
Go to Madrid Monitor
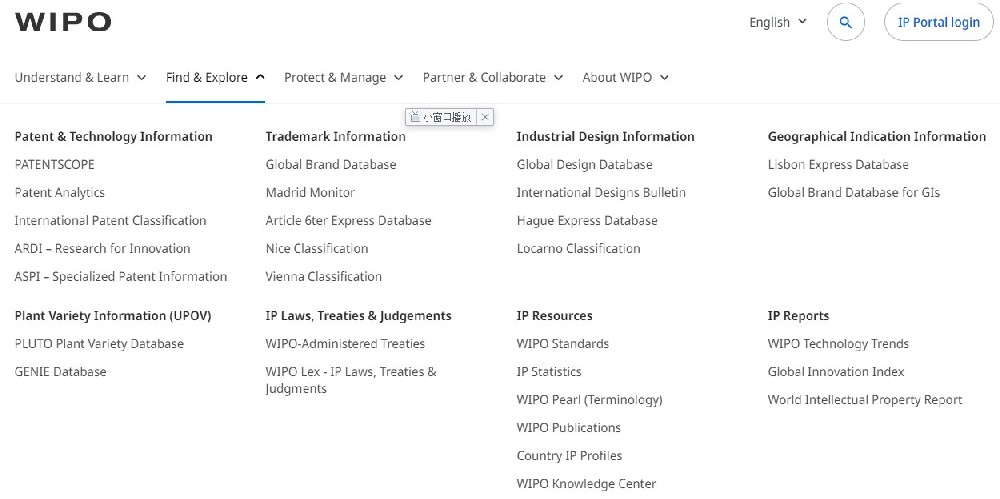point(310,193)
